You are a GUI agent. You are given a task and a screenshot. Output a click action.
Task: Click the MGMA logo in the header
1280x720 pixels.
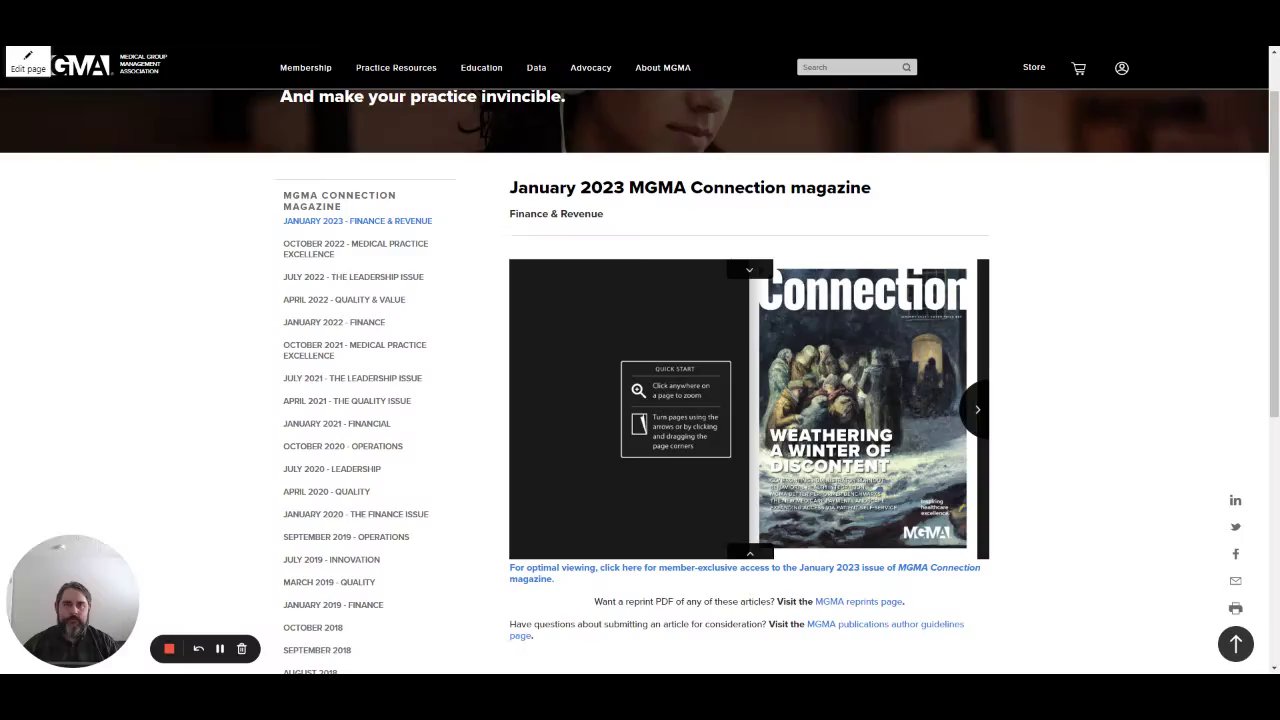(x=110, y=65)
